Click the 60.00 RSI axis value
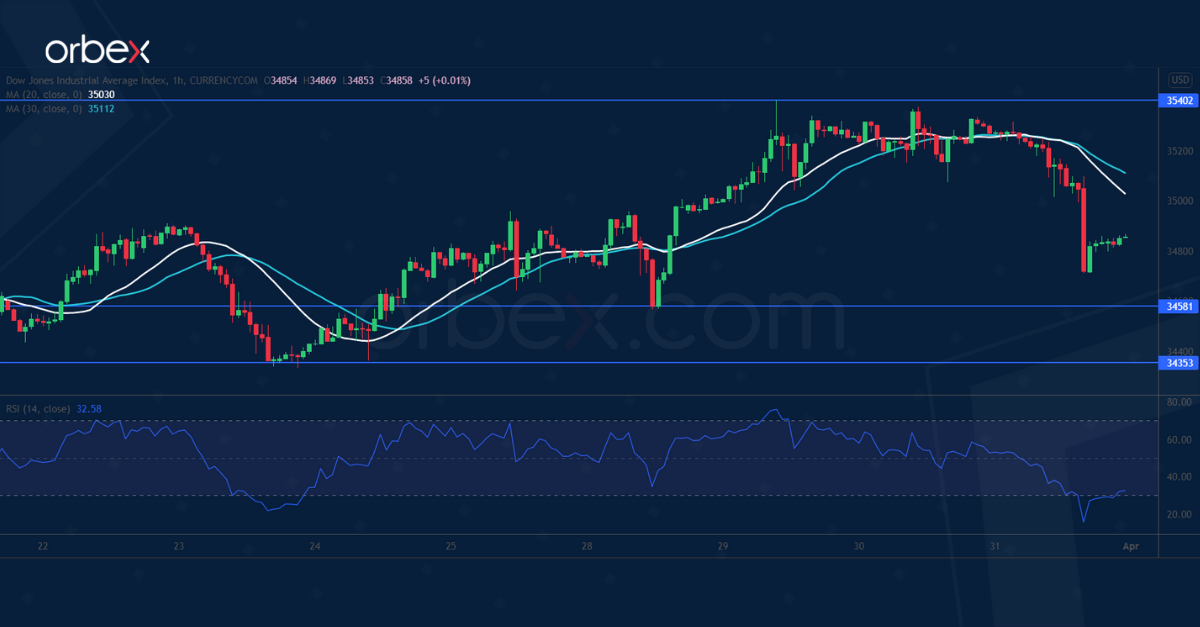The height and width of the screenshot is (627, 1200). pyautogui.click(x=1178, y=440)
